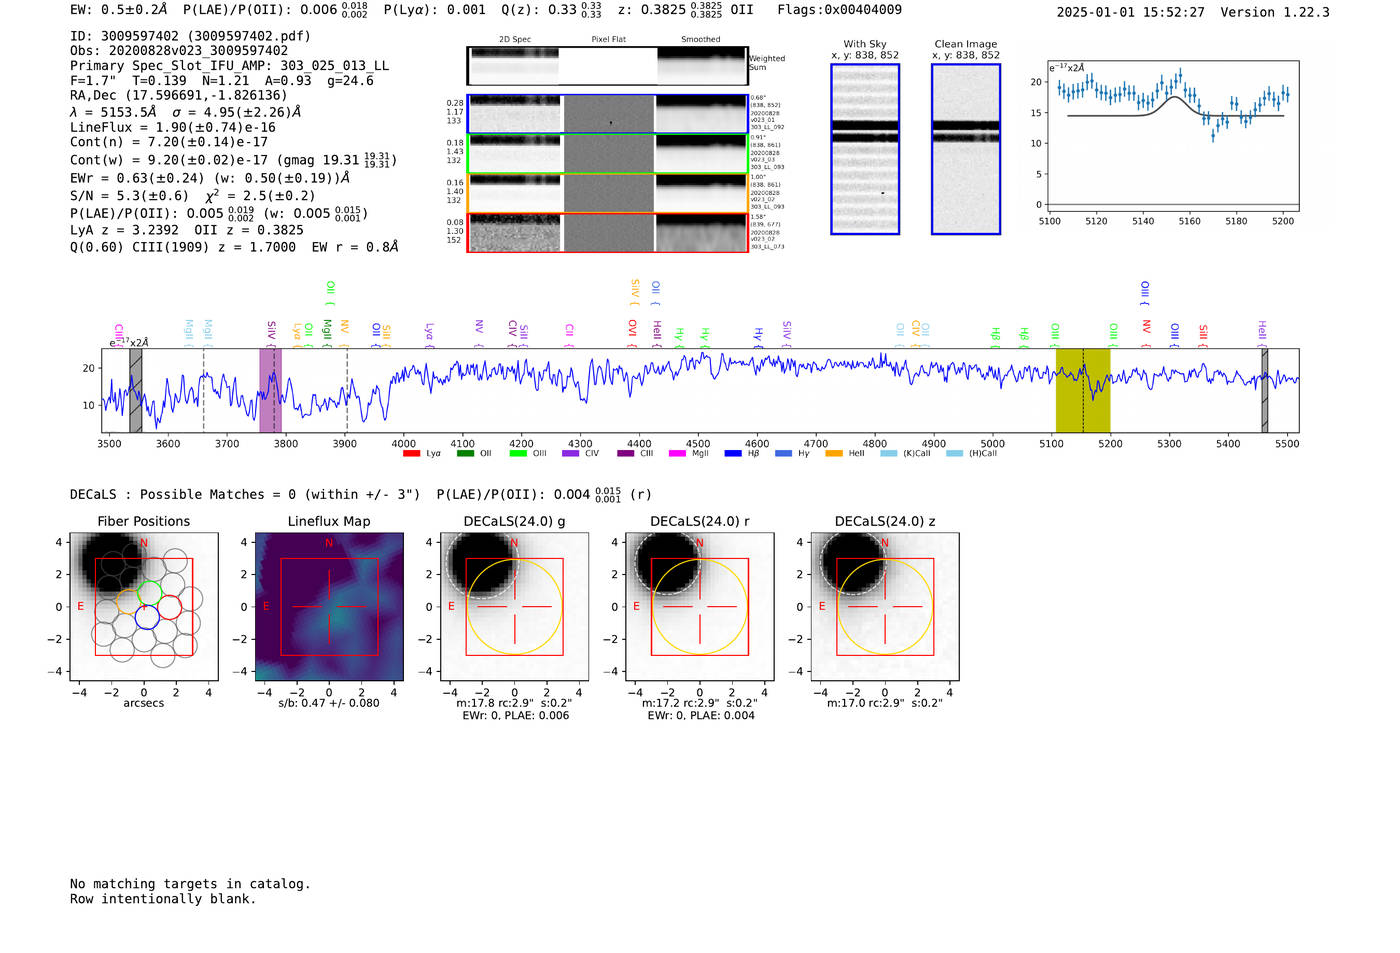Screen dimensions: 1400x953
Task: Click the S/N = 5.3(±0.6) value
Action: pyautogui.click(x=129, y=196)
